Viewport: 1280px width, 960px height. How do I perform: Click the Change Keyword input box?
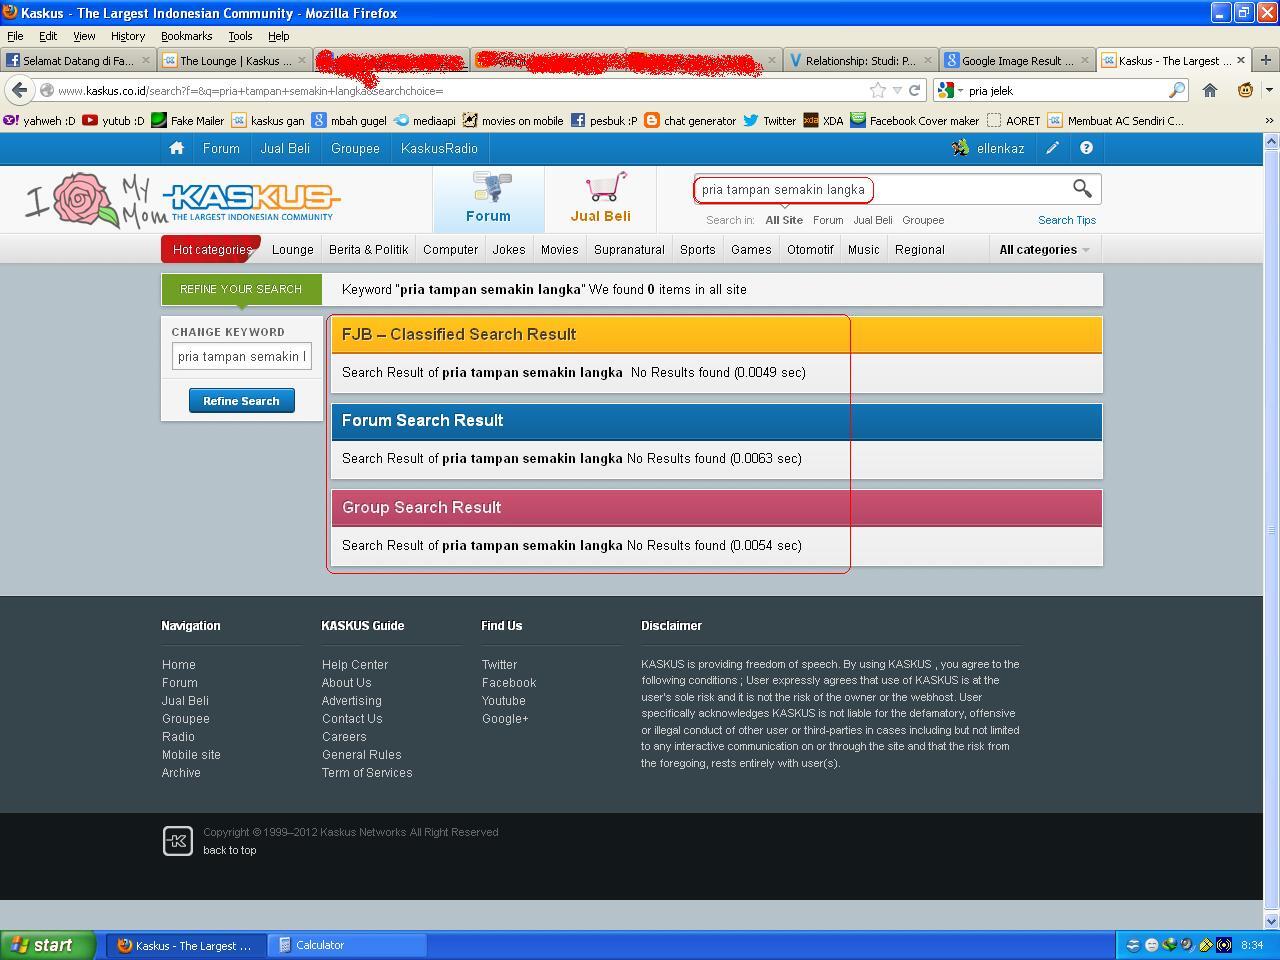point(241,356)
